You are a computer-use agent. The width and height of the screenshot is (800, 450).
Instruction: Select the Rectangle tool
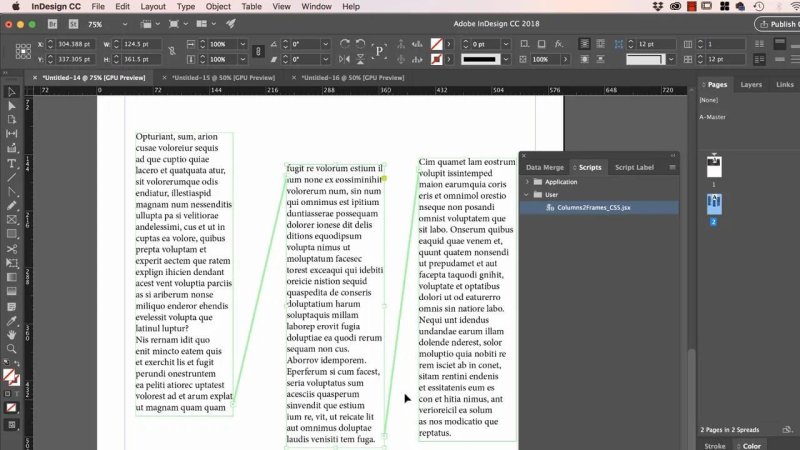tap(11, 234)
